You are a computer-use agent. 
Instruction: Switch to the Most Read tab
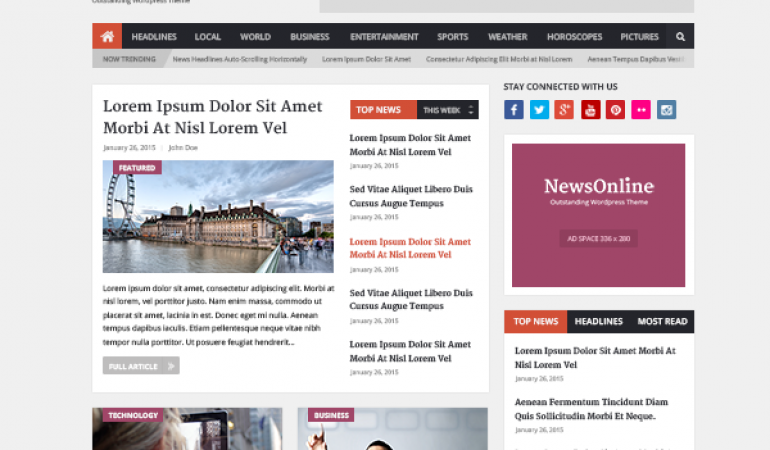[662, 322]
